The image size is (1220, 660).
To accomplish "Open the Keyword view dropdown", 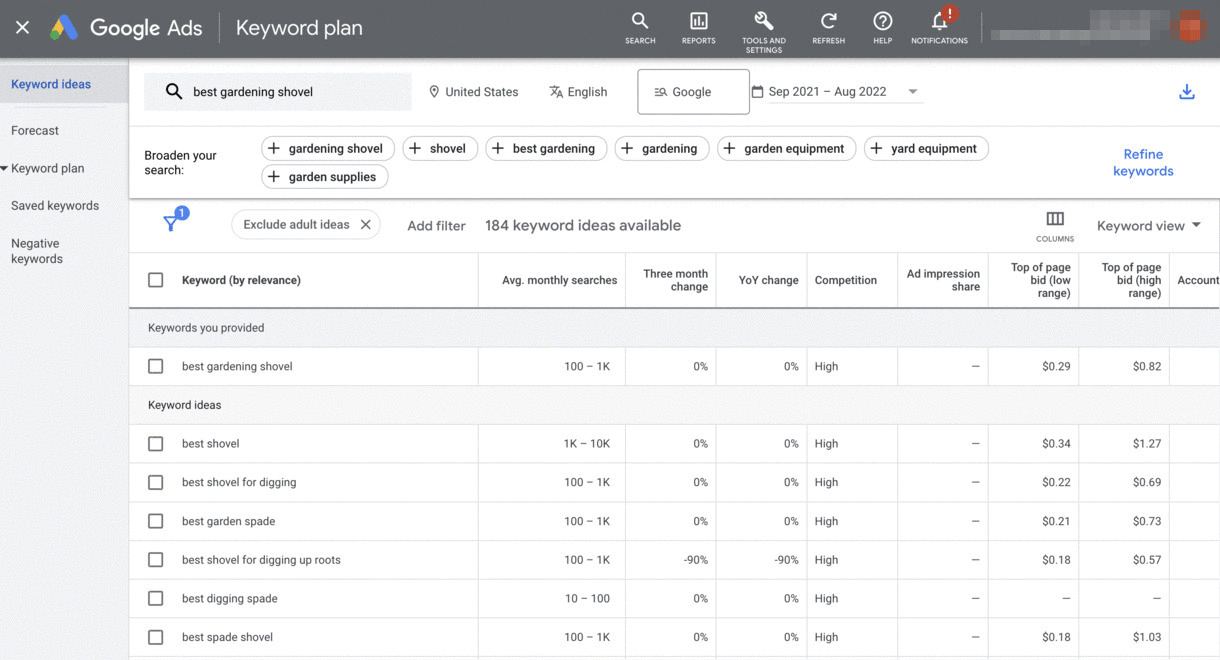I will pyautogui.click(x=1148, y=226).
